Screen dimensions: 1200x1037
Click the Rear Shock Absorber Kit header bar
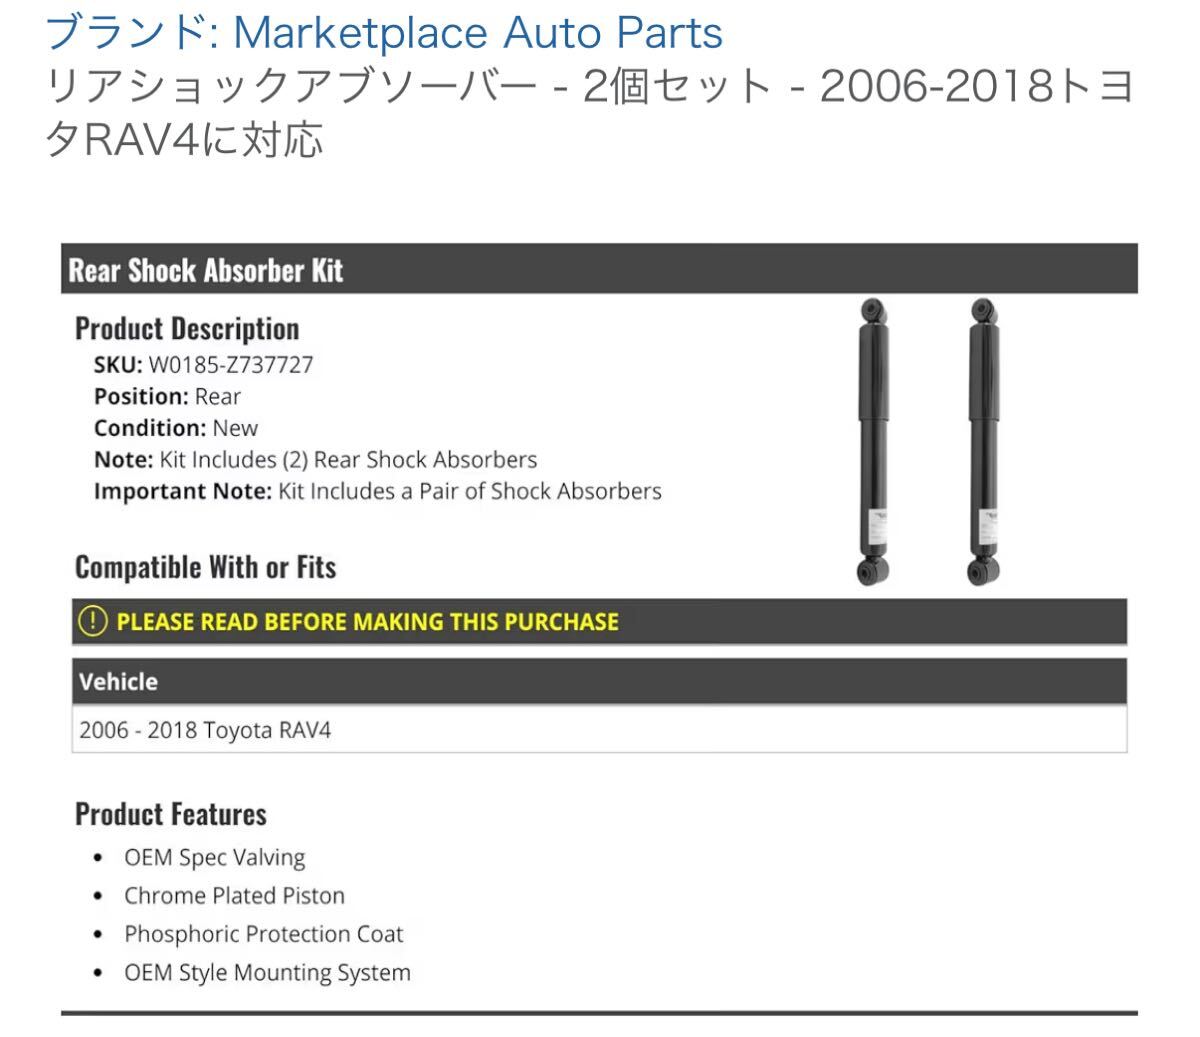point(599,270)
